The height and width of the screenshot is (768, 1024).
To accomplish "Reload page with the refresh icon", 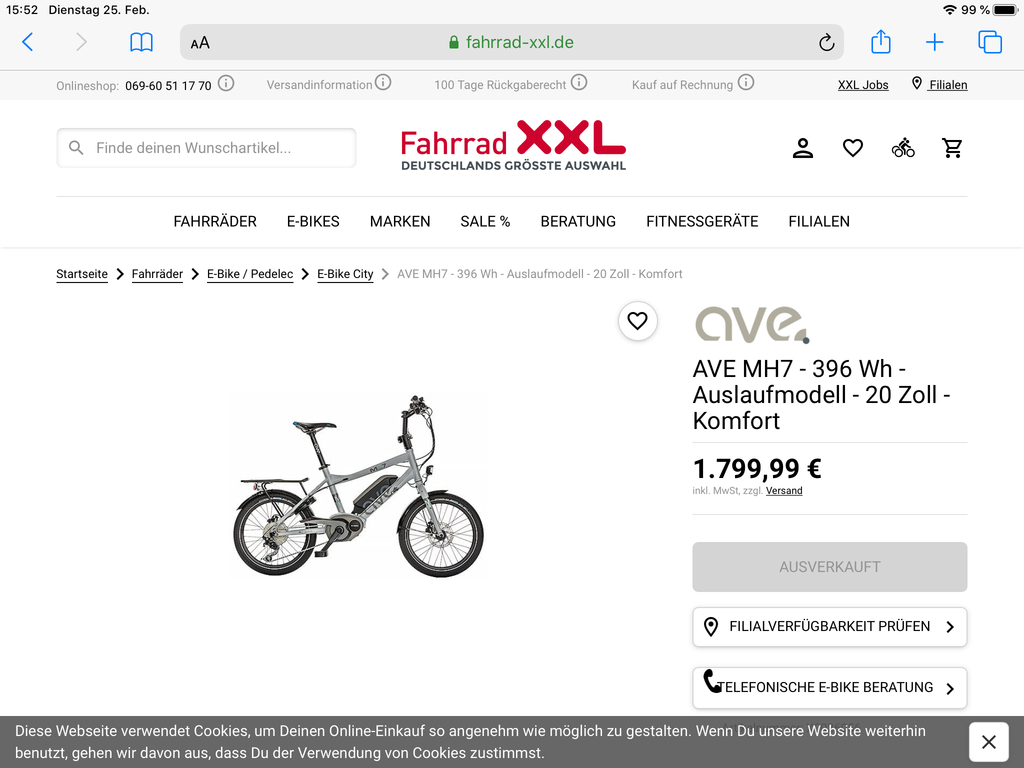I will pyautogui.click(x=827, y=42).
